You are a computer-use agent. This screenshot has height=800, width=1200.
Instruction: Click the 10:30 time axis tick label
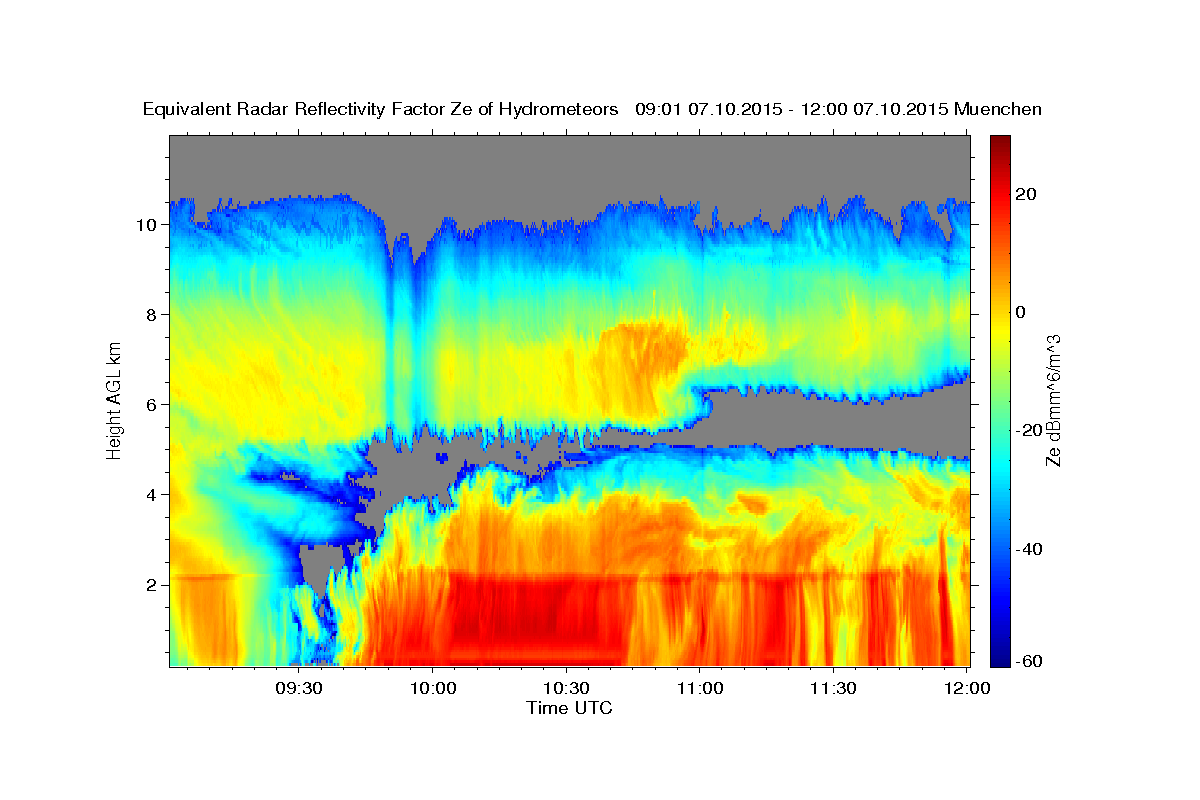coord(566,688)
